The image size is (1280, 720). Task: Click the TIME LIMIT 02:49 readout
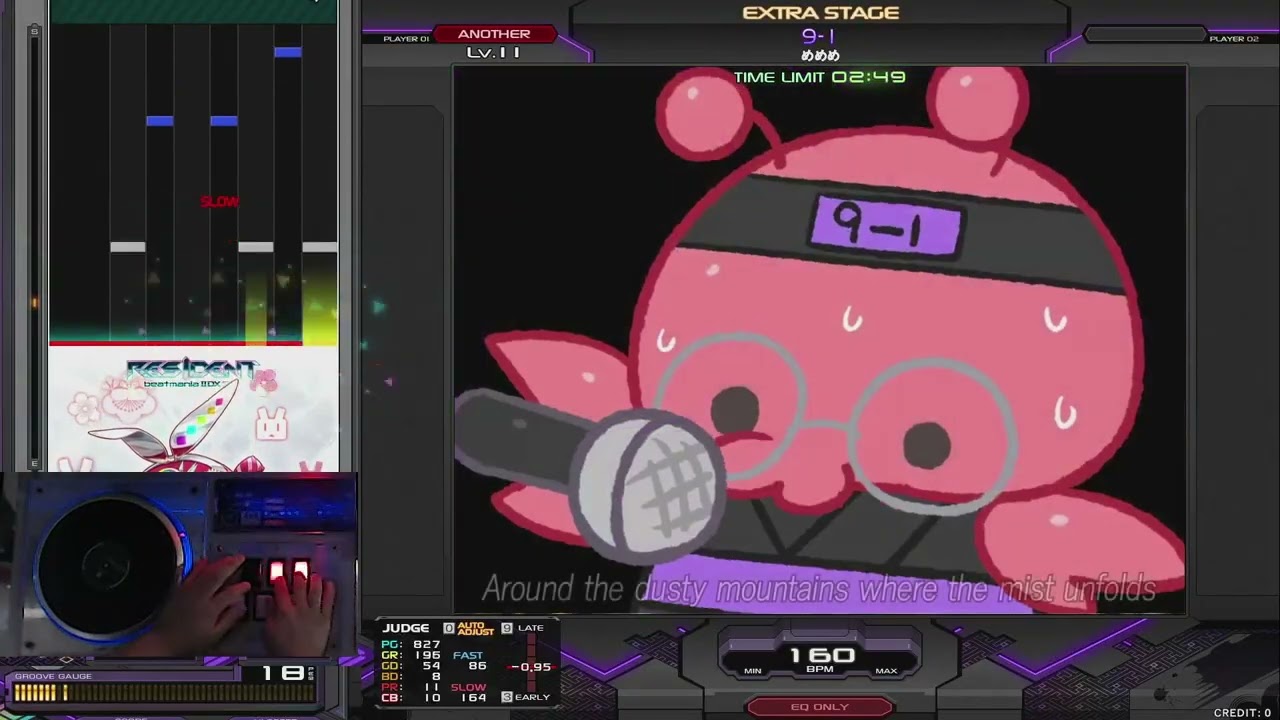coord(820,77)
